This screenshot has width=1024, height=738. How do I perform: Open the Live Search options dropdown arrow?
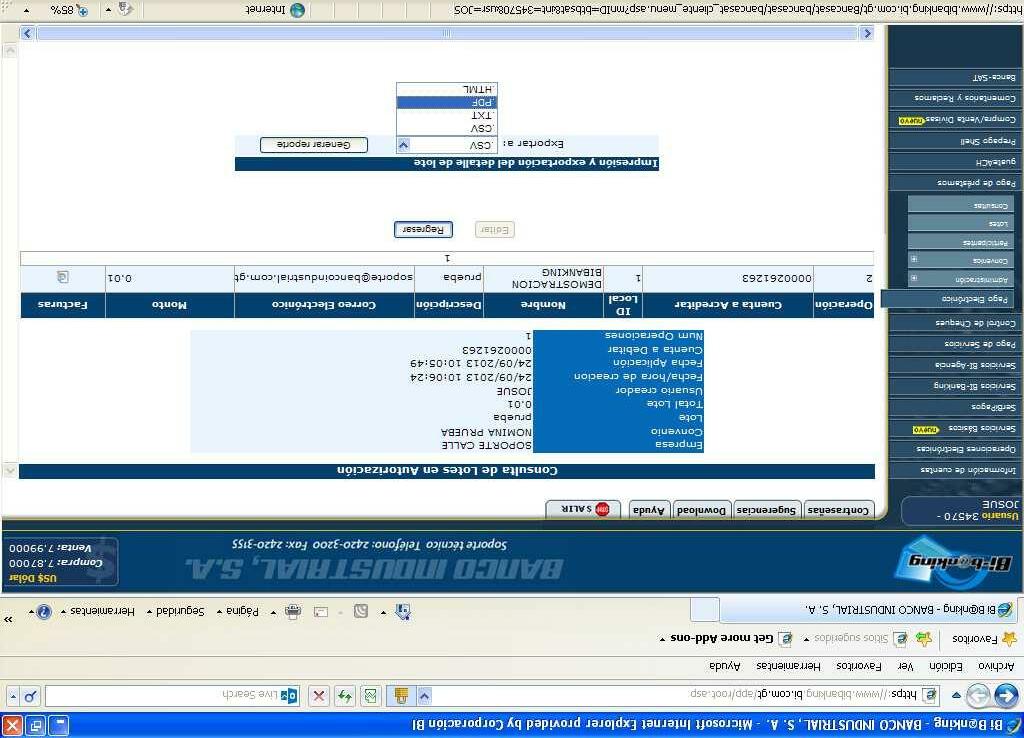tap(13, 697)
